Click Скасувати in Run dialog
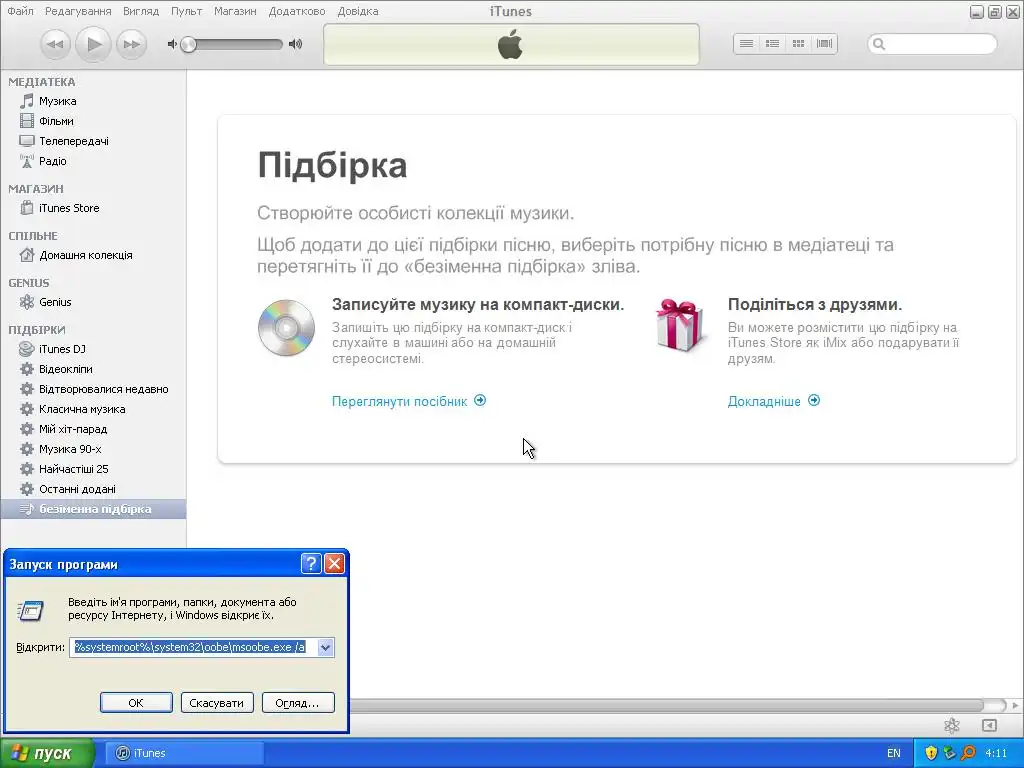The image size is (1024, 768). coord(217,703)
